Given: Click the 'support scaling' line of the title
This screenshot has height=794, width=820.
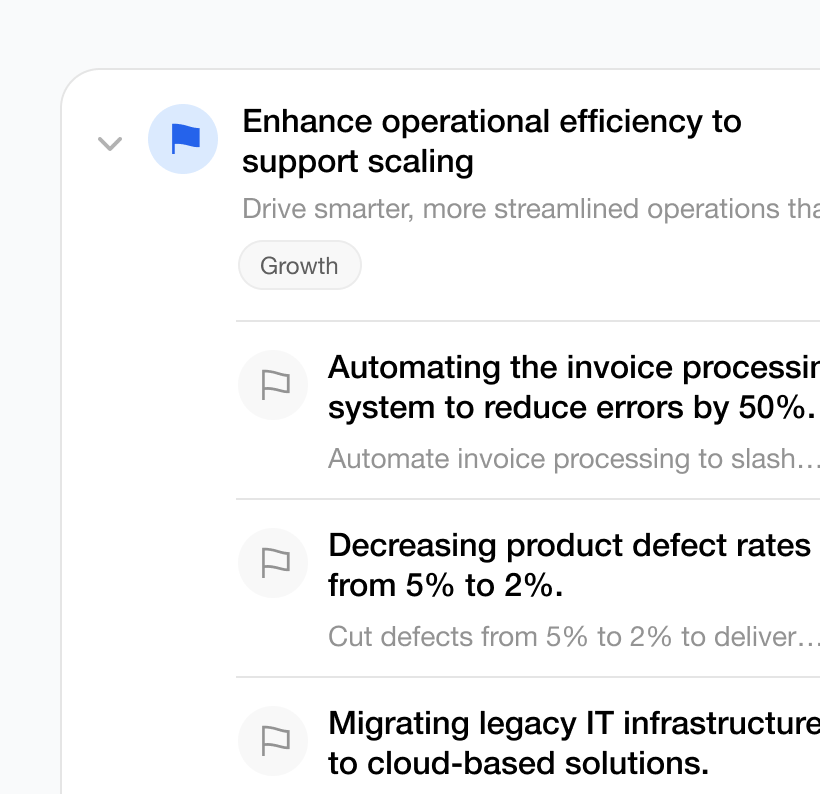Looking at the screenshot, I should coord(358,162).
